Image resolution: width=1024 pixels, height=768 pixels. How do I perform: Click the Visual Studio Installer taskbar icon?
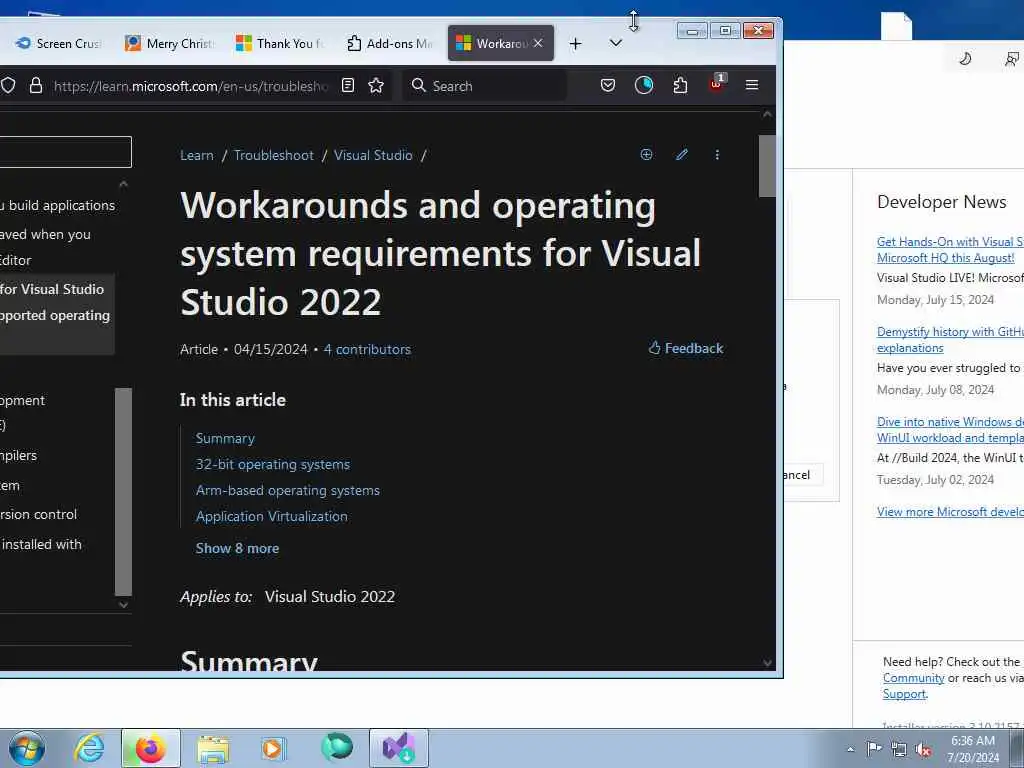click(x=399, y=748)
